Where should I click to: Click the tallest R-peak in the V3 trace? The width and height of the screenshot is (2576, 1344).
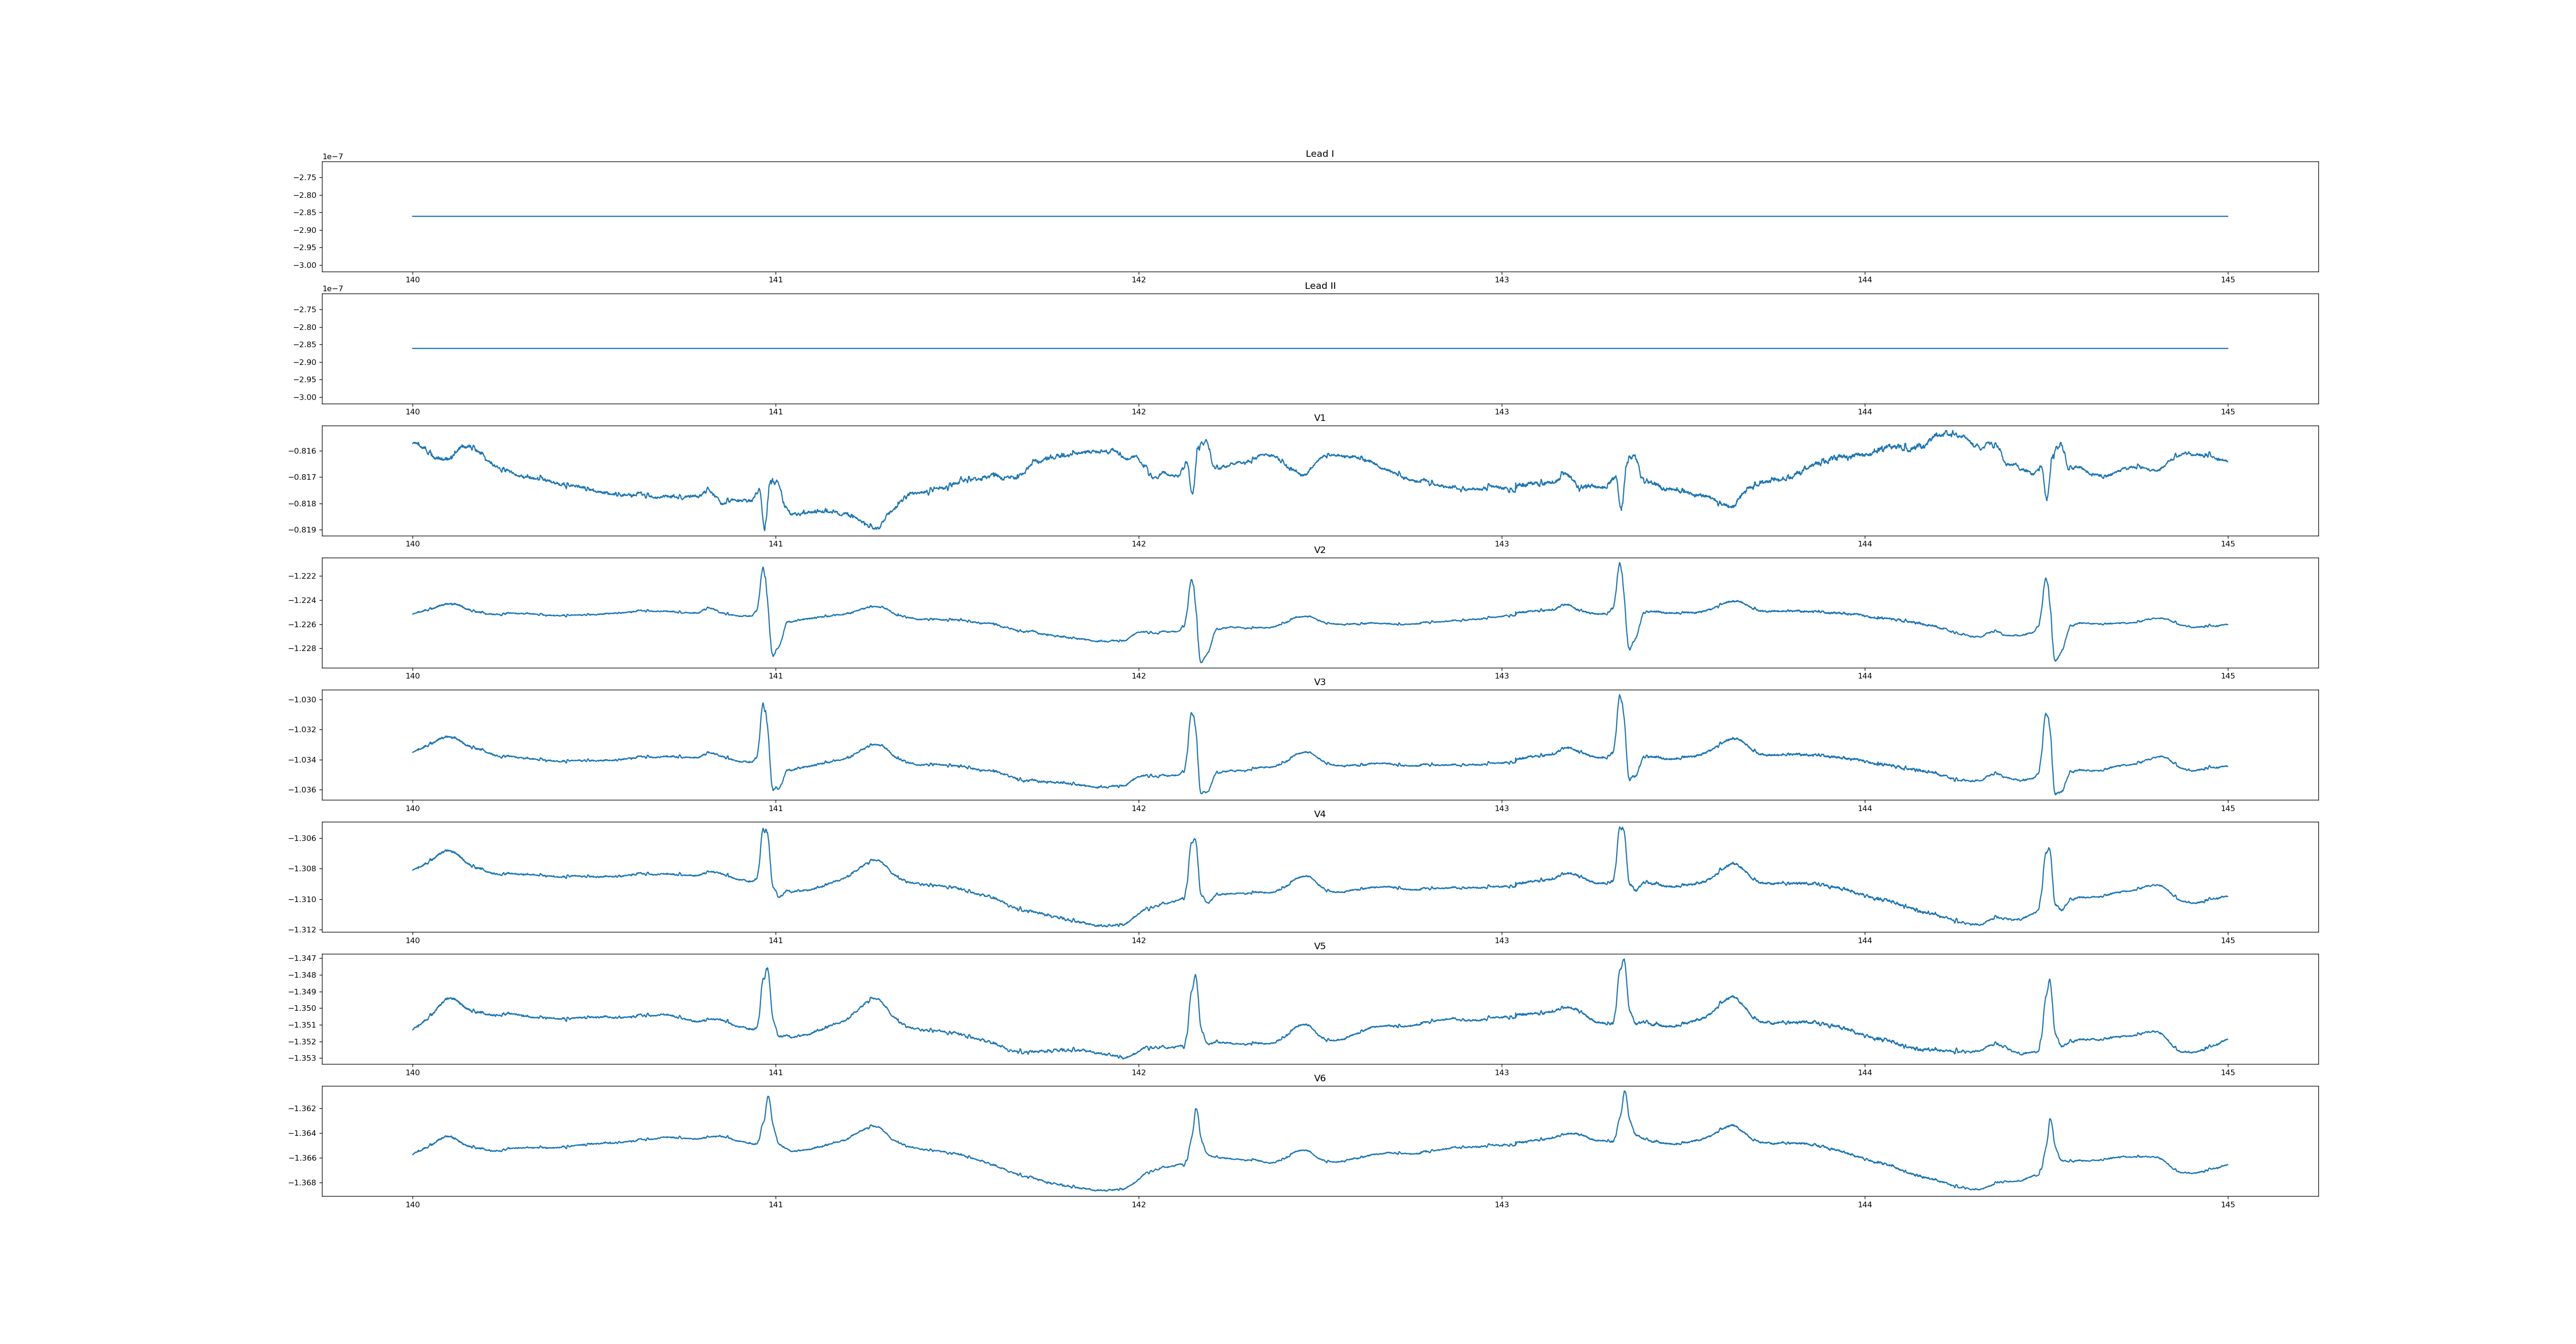(1619, 696)
